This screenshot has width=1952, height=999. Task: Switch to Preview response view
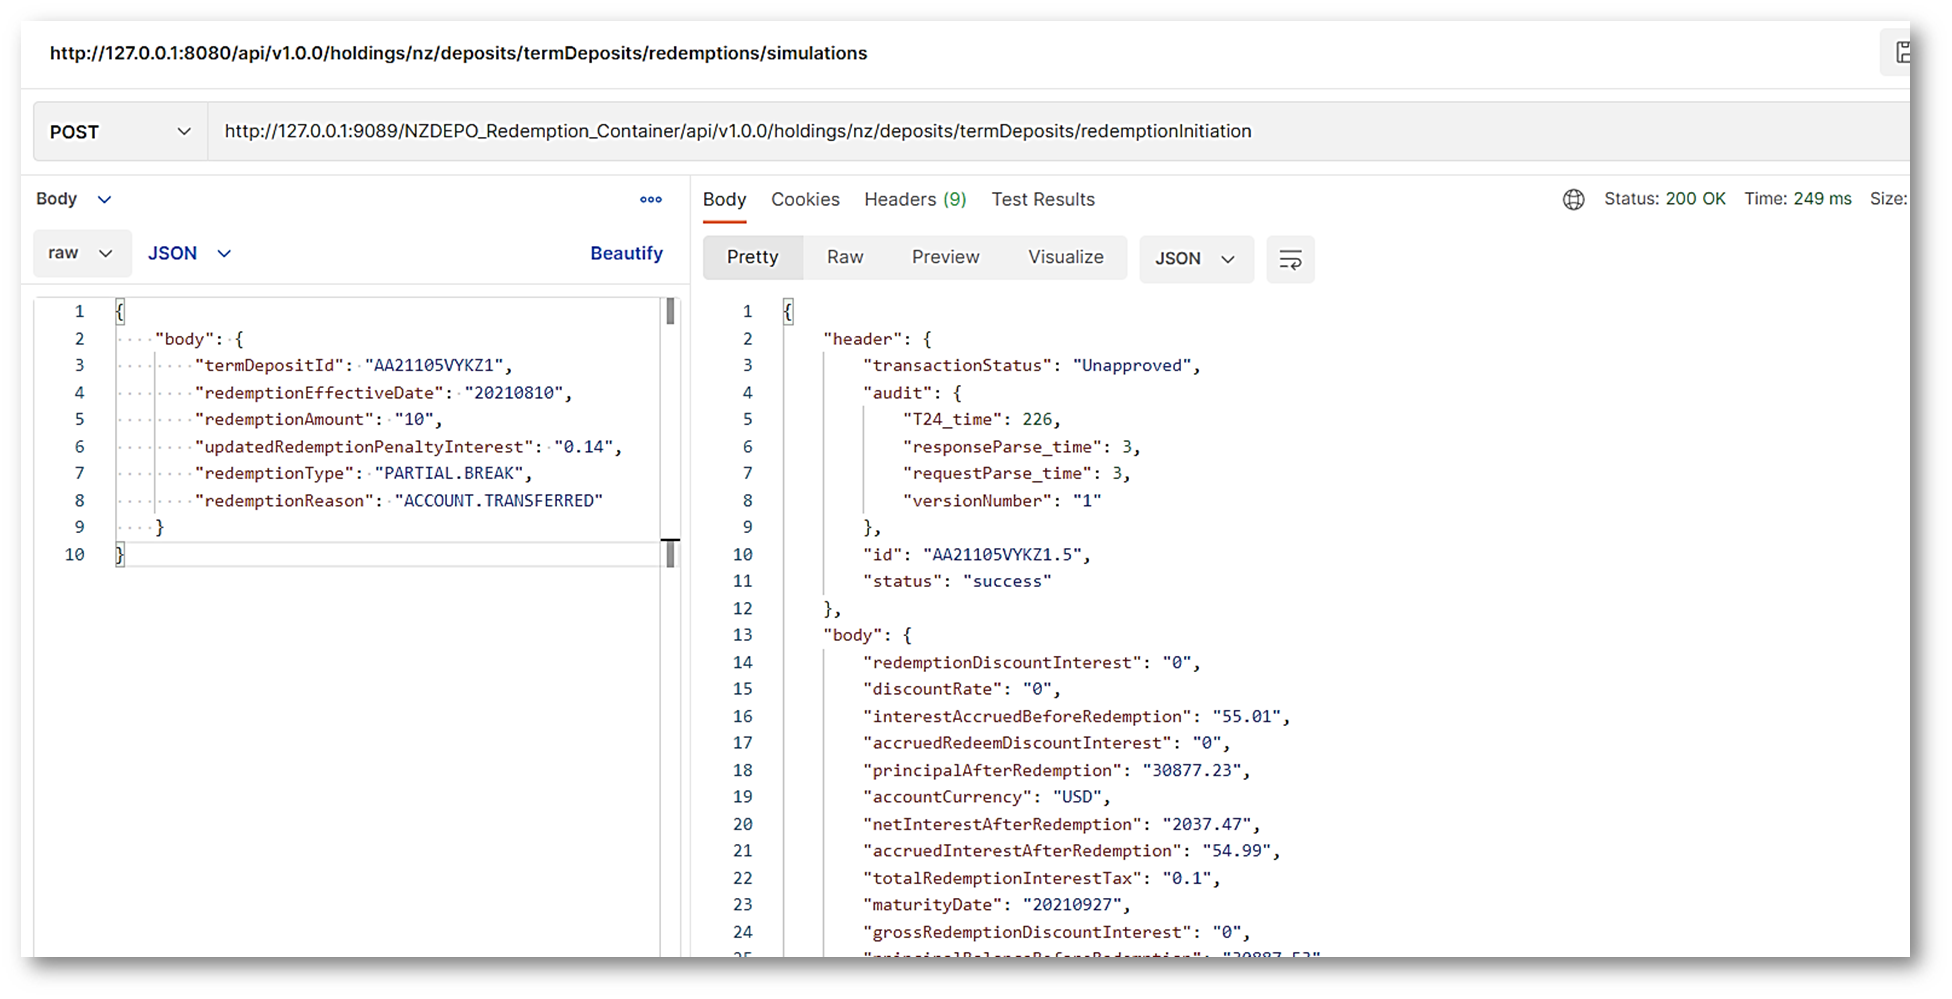(945, 258)
